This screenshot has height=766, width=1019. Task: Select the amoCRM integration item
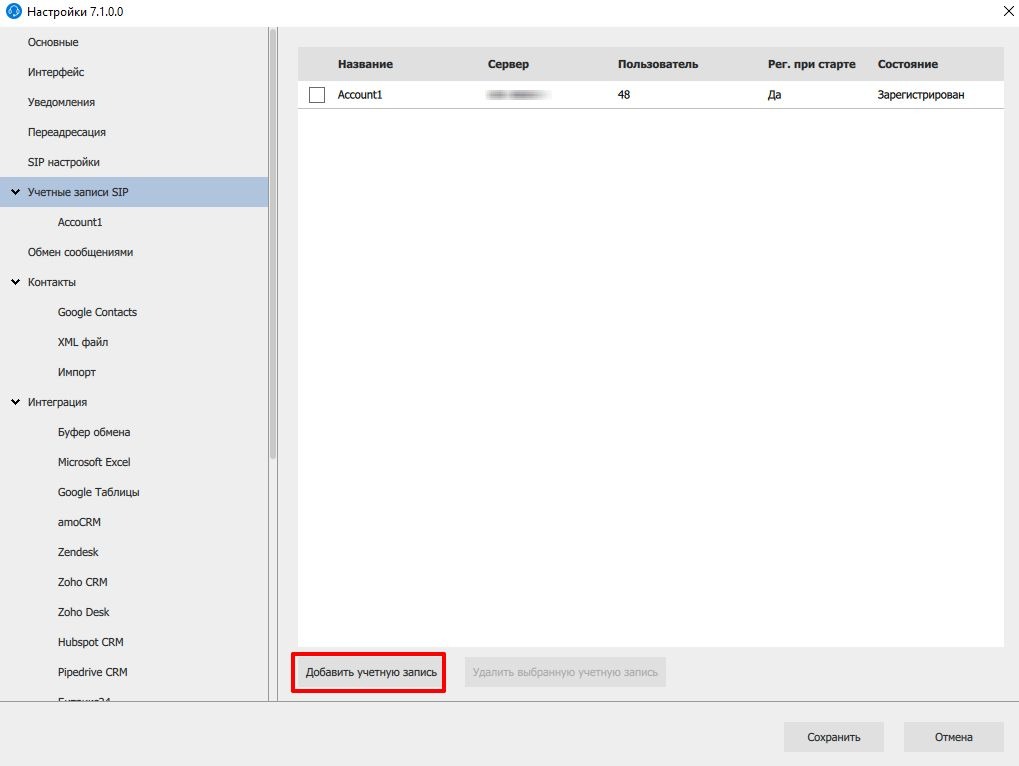click(x=79, y=522)
